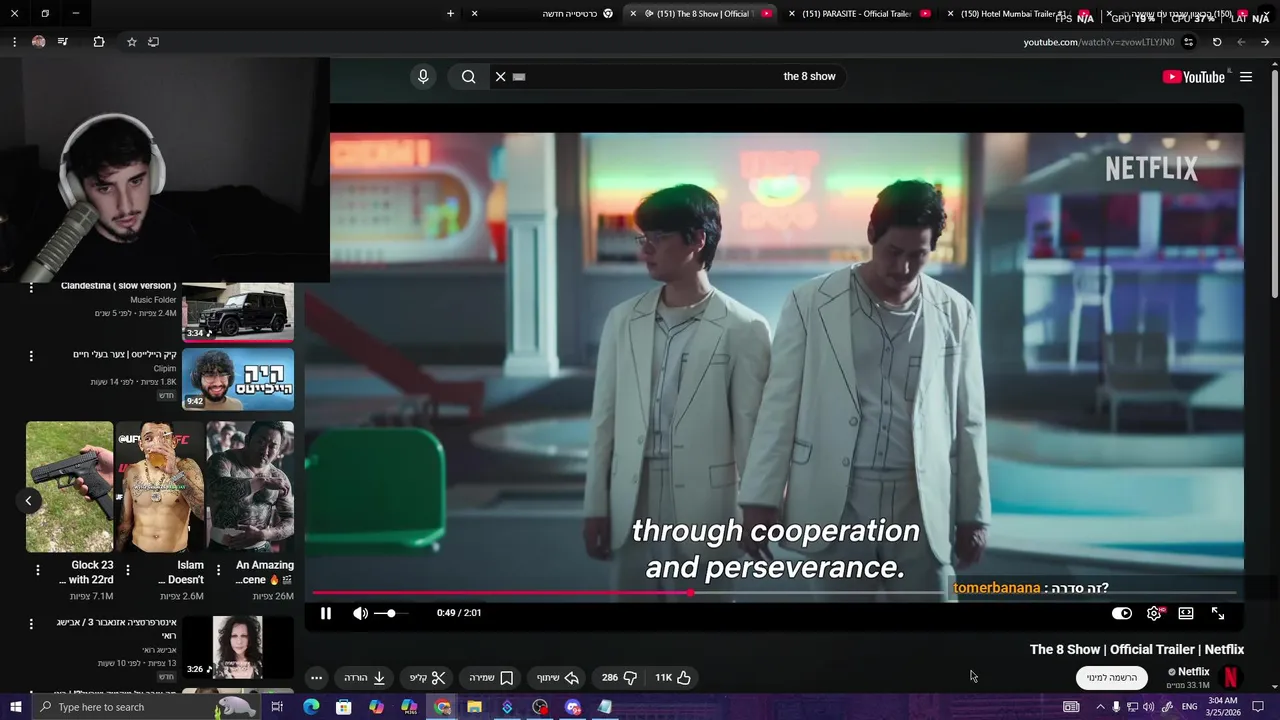This screenshot has height=720, width=1280.
Task: Open Clandestina (slow version) video thumbnail
Action: pyautogui.click(x=238, y=311)
